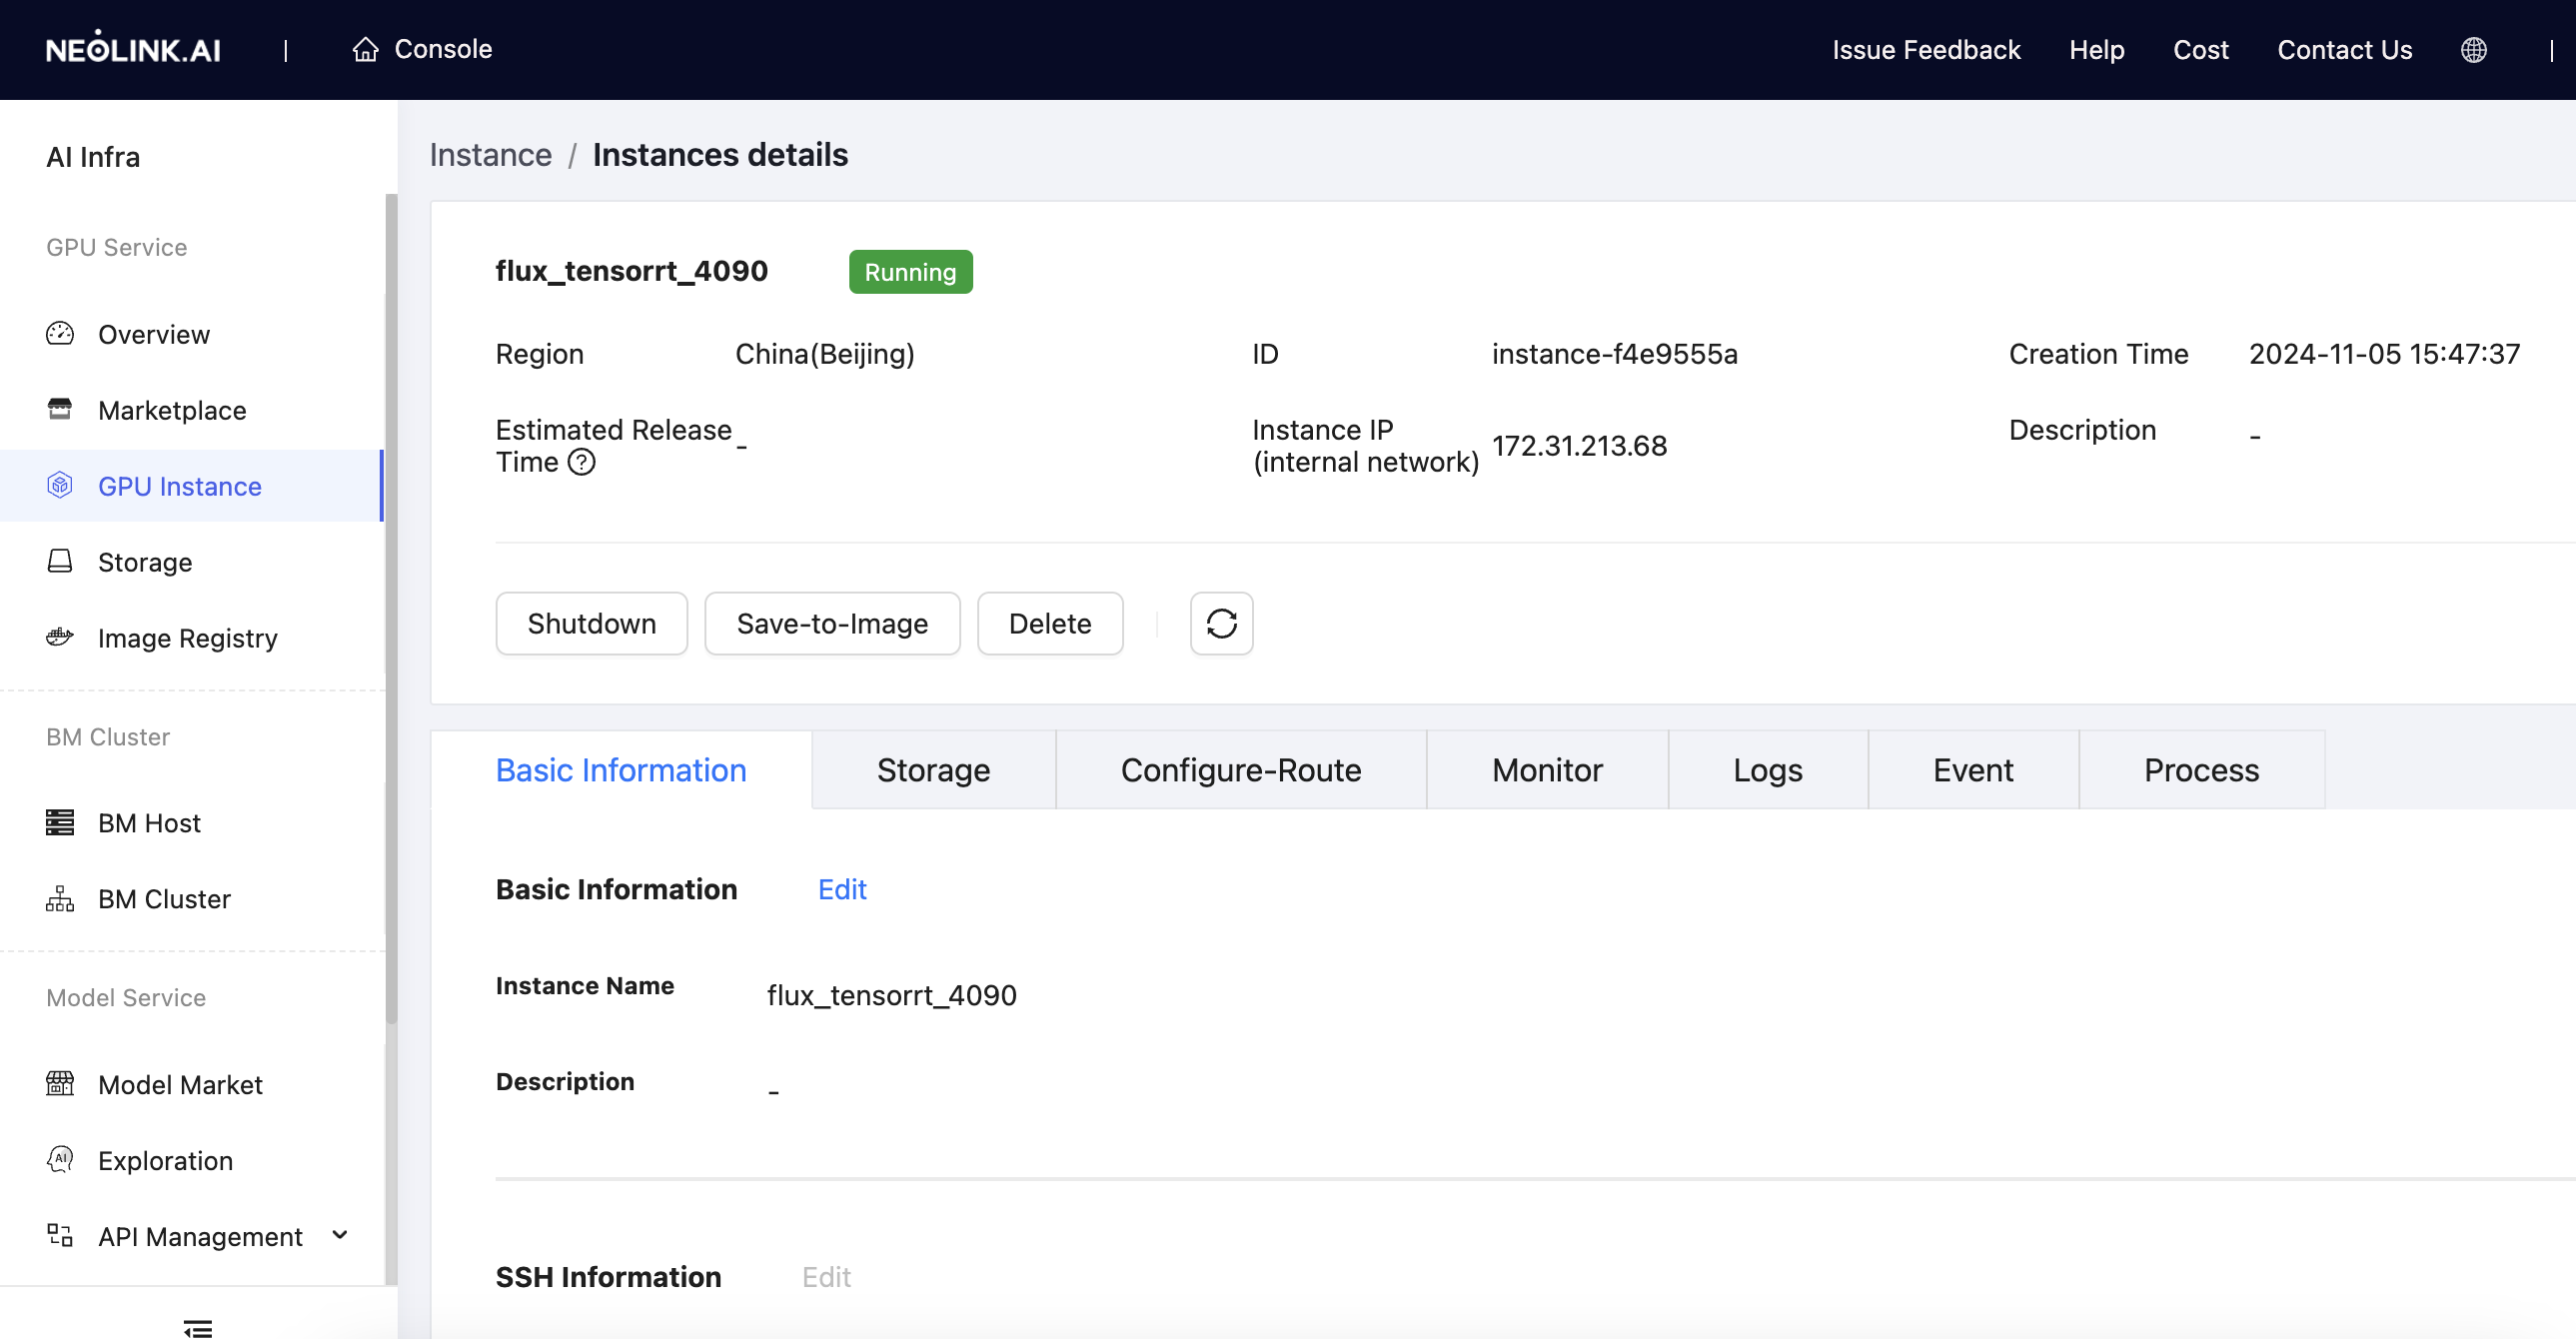The image size is (2576, 1339).
Task: Open Overview in the sidebar
Action: (192, 334)
